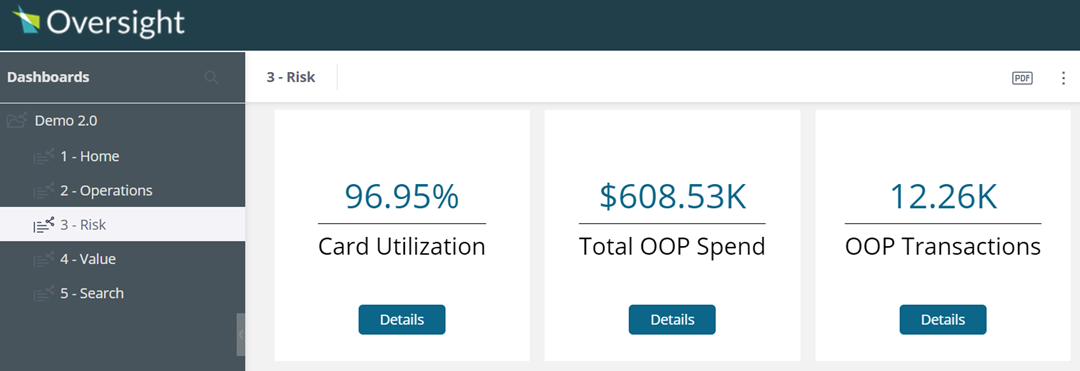Show Details for OOP Transactions
Viewport: 1080px width, 371px height.
tap(943, 319)
